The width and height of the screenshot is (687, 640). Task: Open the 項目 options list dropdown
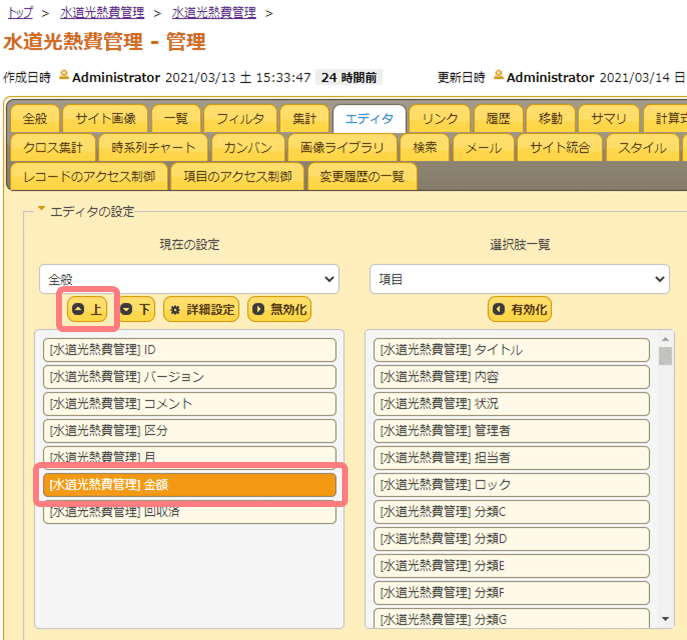(520, 279)
